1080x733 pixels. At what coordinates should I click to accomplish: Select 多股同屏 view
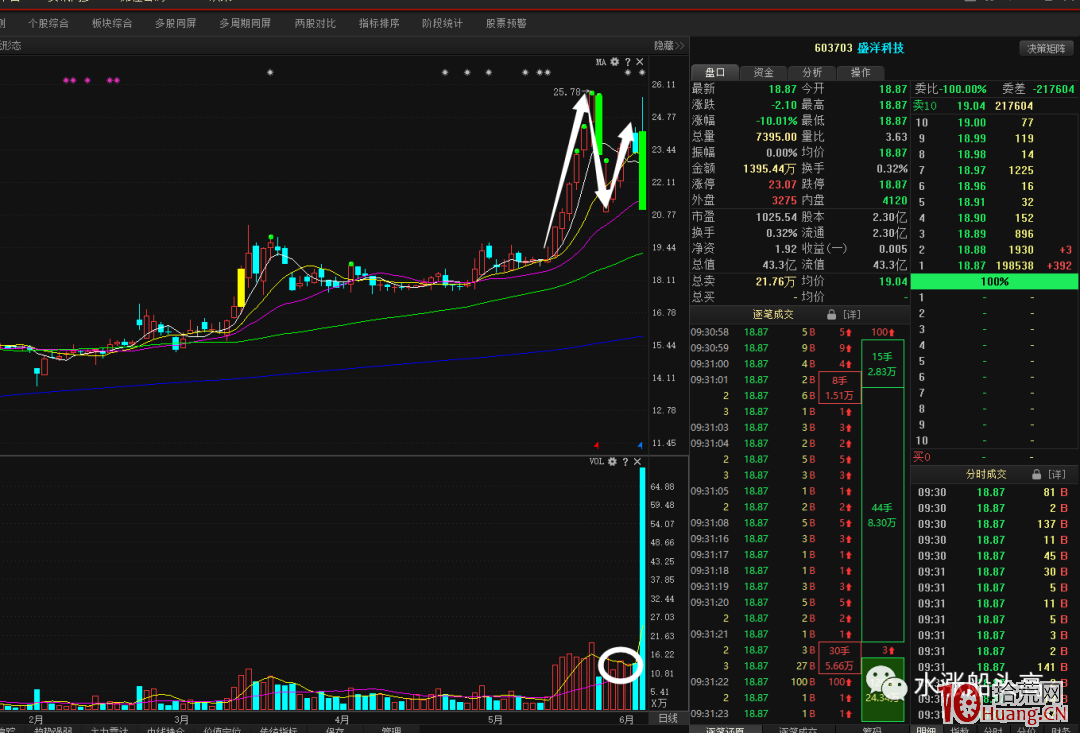[176, 23]
